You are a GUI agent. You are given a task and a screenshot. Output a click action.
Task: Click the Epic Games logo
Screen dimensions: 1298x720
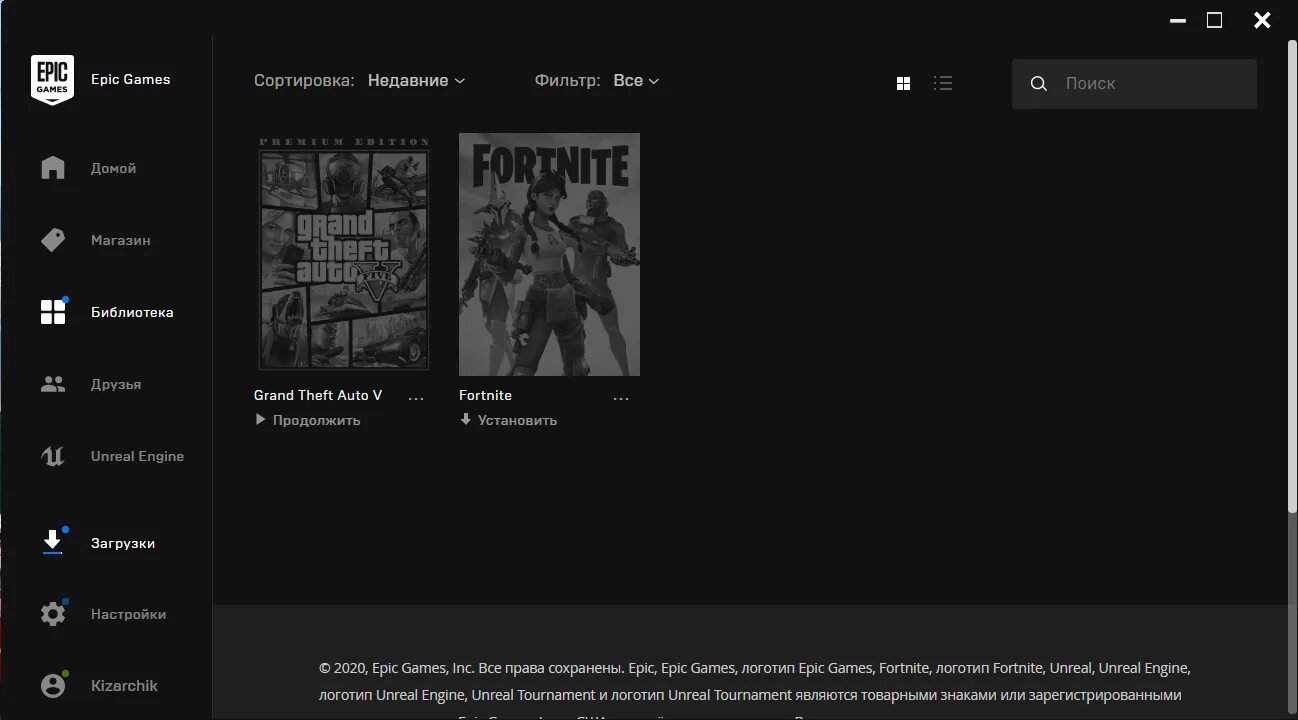[52, 80]
